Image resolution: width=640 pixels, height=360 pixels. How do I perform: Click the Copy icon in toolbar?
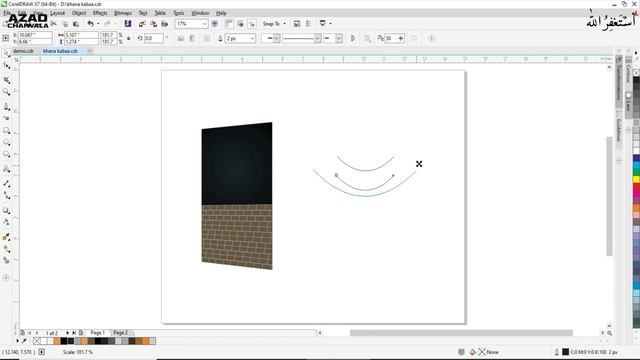[65, 24]
